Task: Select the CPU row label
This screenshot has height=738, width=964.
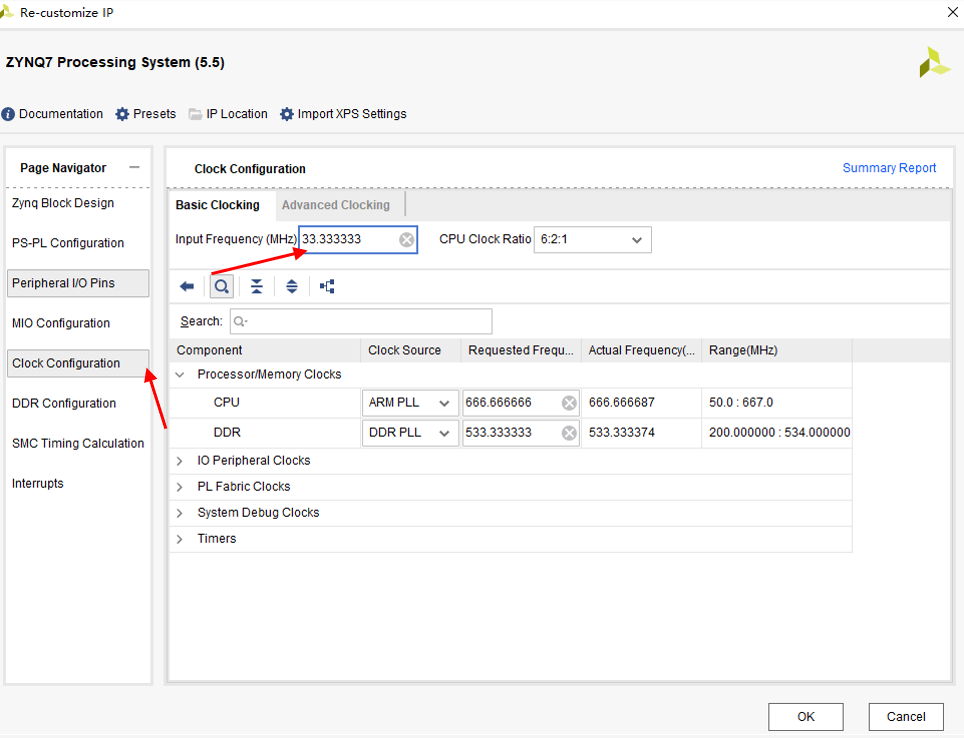Action: 226,403
